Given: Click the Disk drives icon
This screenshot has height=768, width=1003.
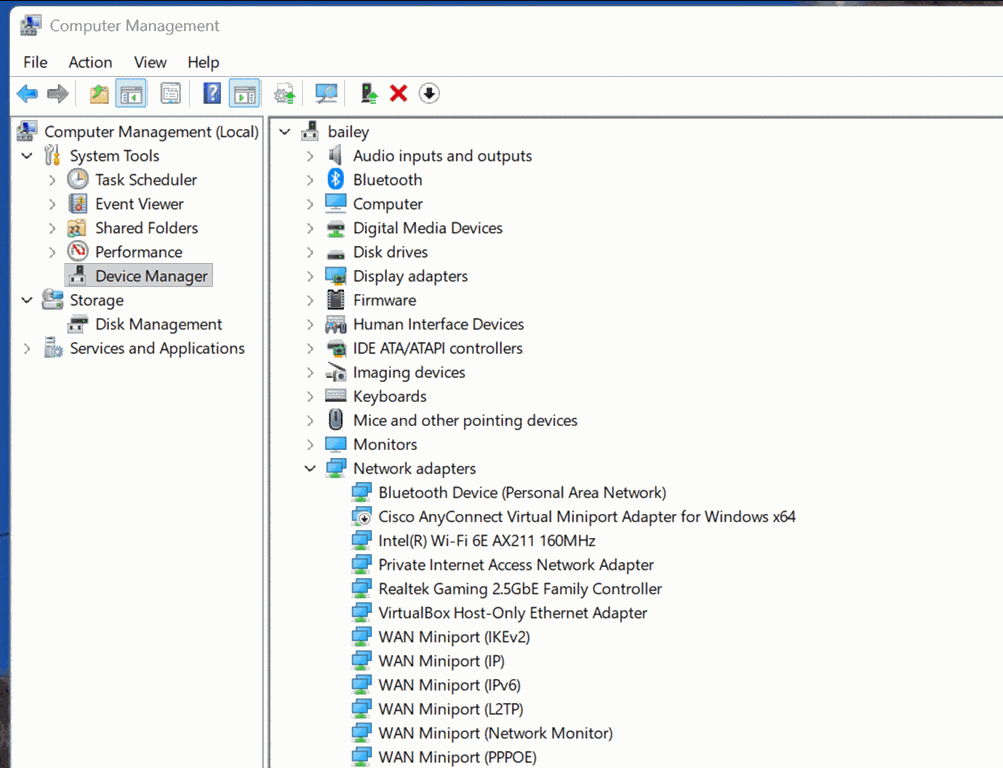Looking at the screenshot, I should pos(336,254).
